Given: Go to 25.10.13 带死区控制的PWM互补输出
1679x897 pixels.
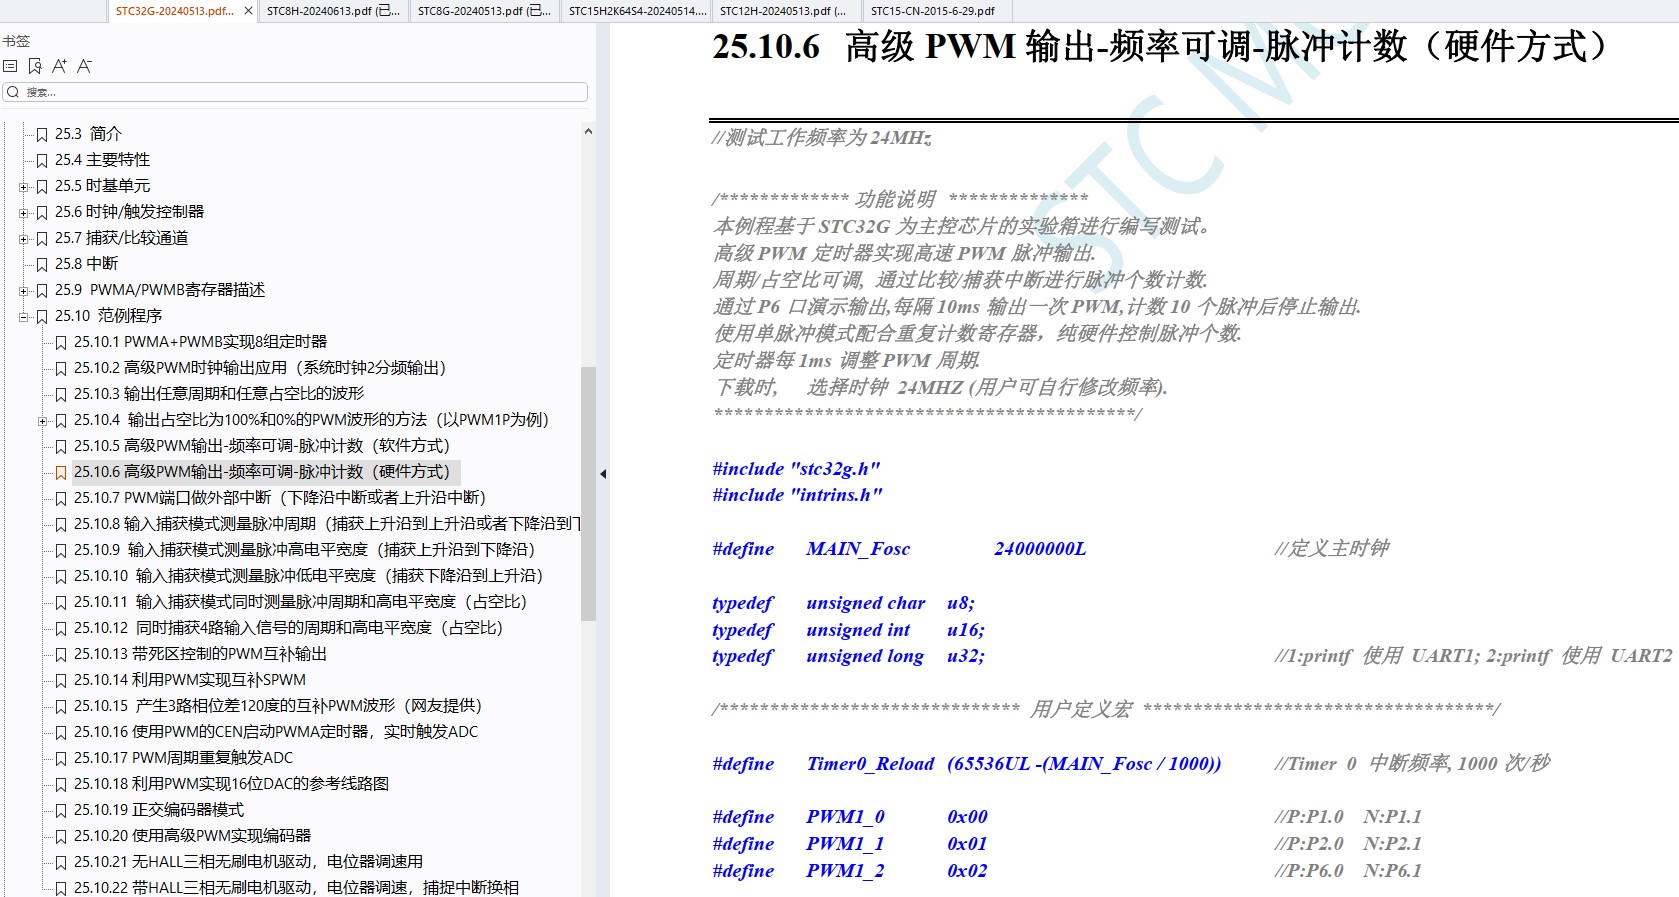Looking at the screenshot, I should point(200,654).
